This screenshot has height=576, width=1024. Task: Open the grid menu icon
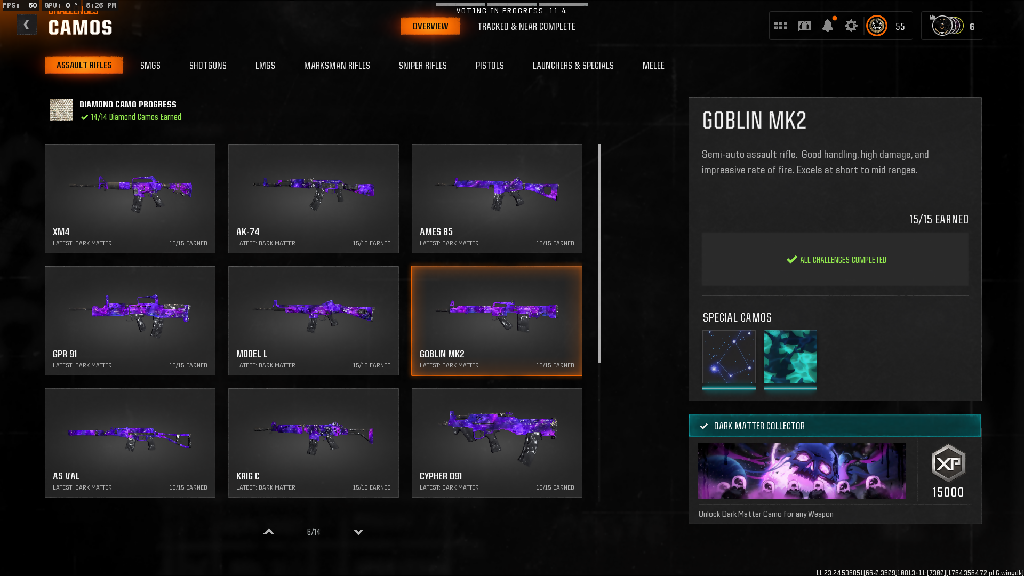pos(780,26)
